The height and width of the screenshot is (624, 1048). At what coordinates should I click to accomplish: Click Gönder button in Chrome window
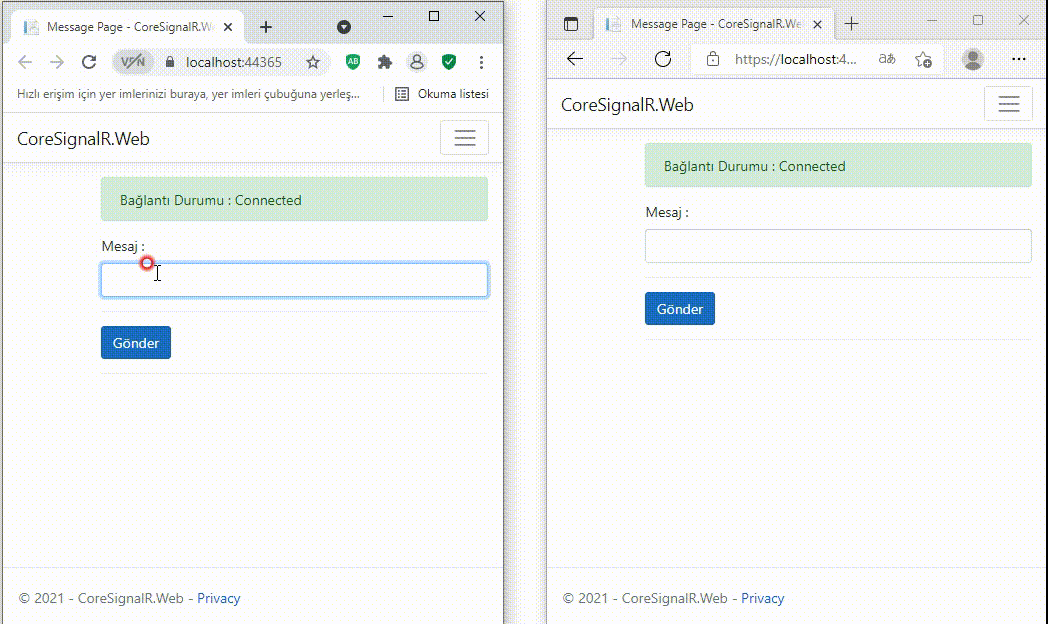point(136,343)
